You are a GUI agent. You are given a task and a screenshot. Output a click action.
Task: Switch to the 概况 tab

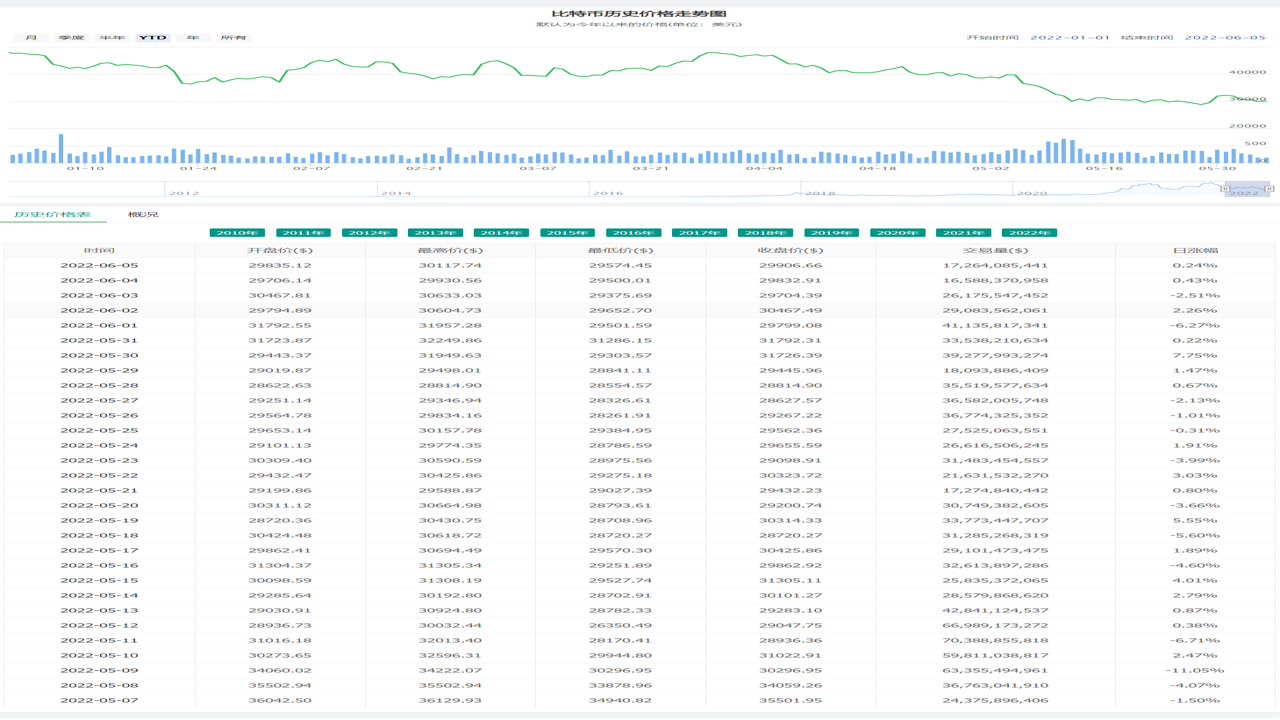point(144,214)
